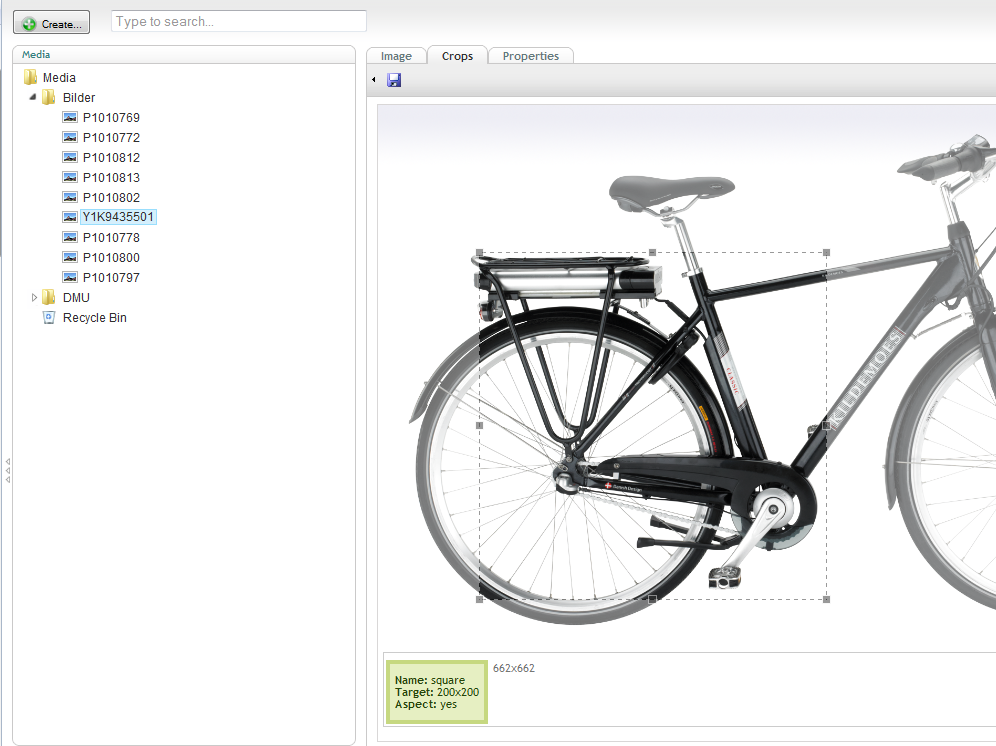Click the image icon next to P1010769
The height and width of the screenshot is (746, 996).
click(70, 118)
